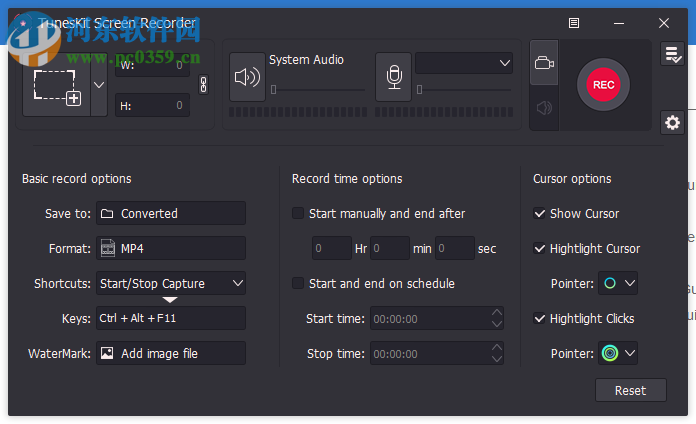This screenshot has width=696, height=424.
Task: Increase Start time with up arrow
Action: tap(497, 313)
